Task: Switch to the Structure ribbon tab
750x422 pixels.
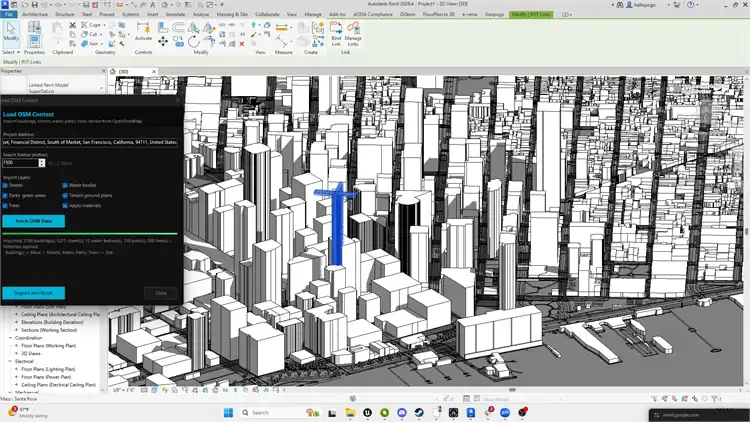Action: pos(65,14)
